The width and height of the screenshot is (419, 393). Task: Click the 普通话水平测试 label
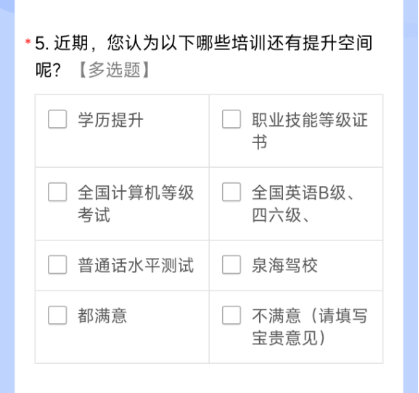coord(136,265)
